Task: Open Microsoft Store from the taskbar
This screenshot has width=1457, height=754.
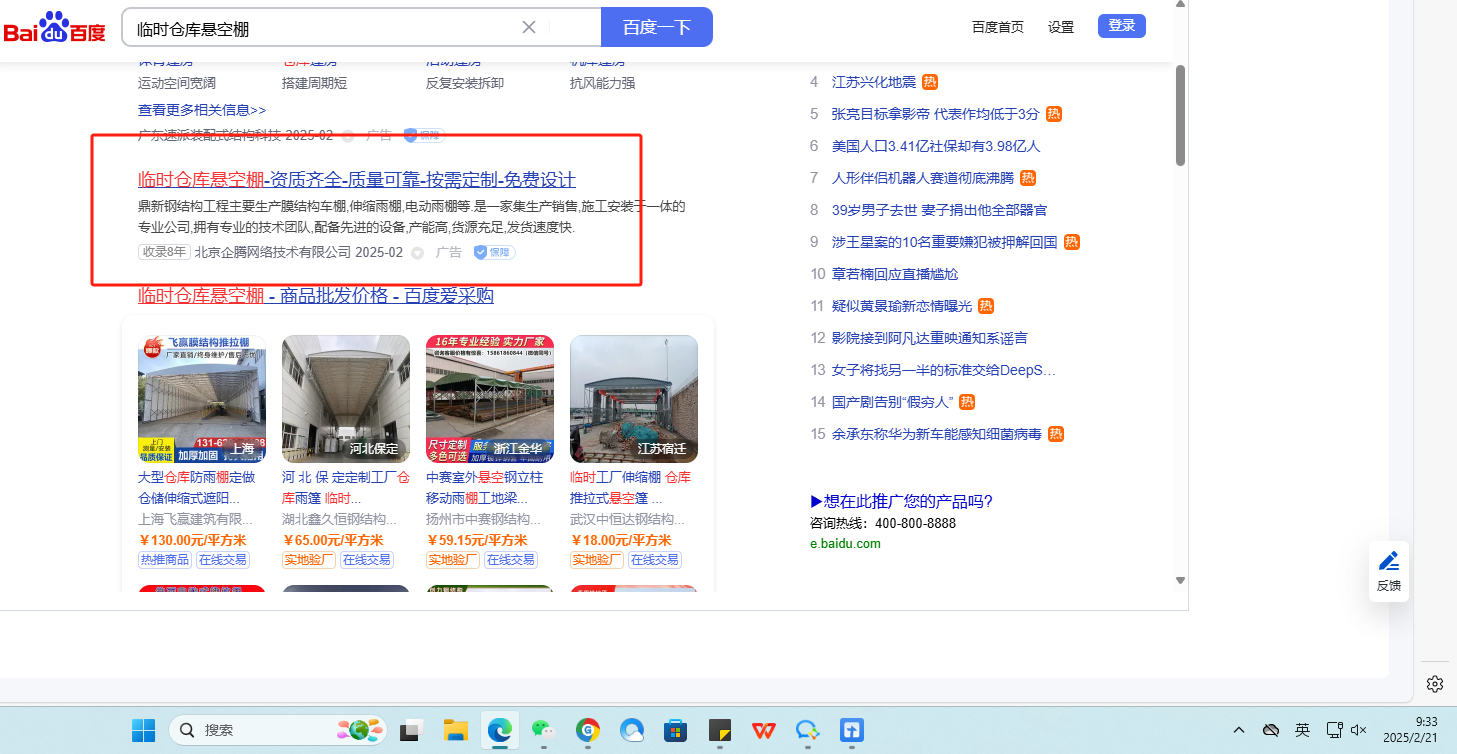Action: tap(675, 730)
